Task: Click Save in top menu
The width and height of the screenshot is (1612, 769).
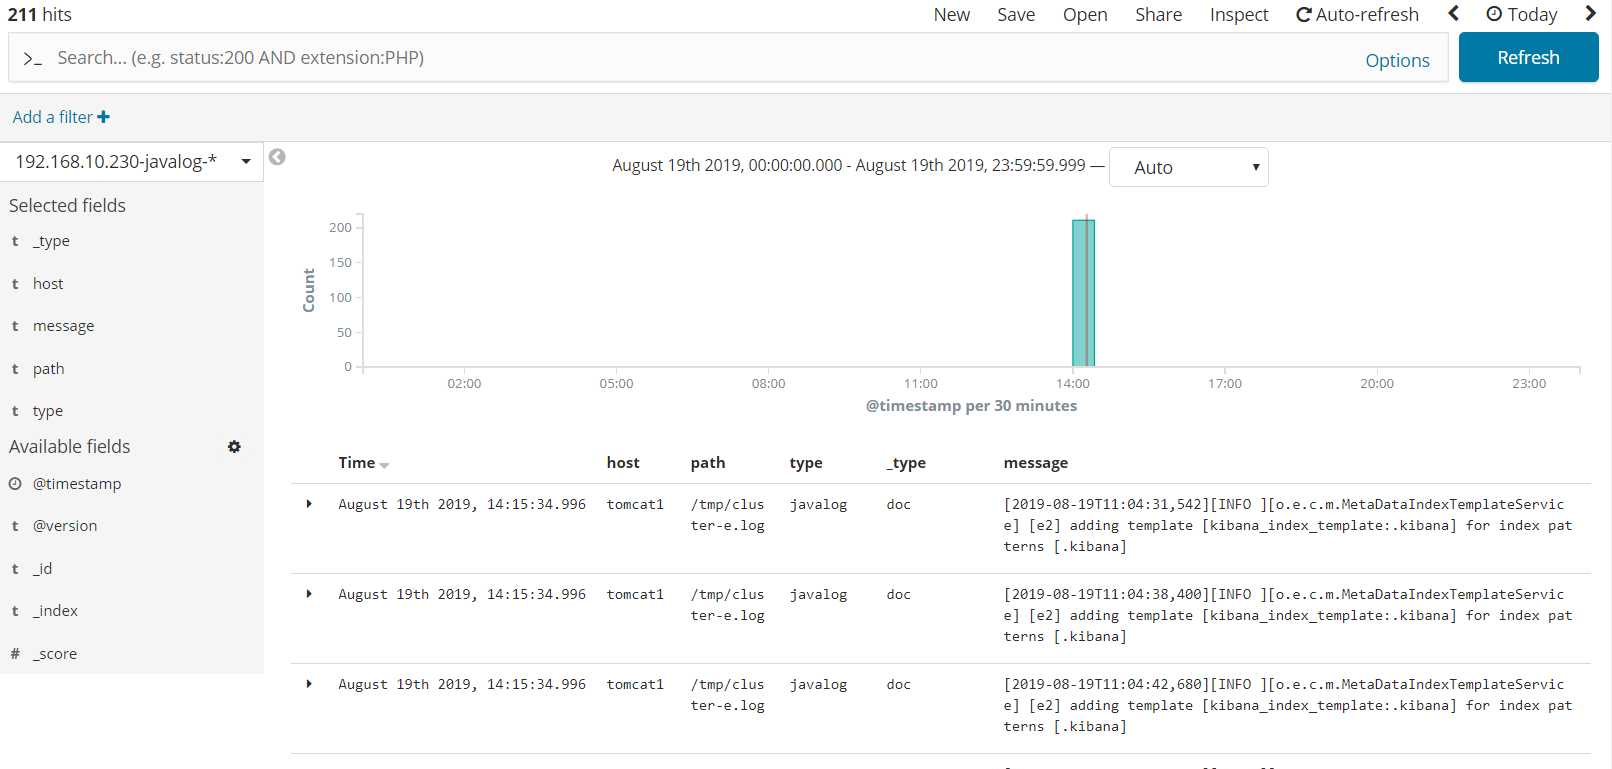Action: click(x=1016, y=14)
